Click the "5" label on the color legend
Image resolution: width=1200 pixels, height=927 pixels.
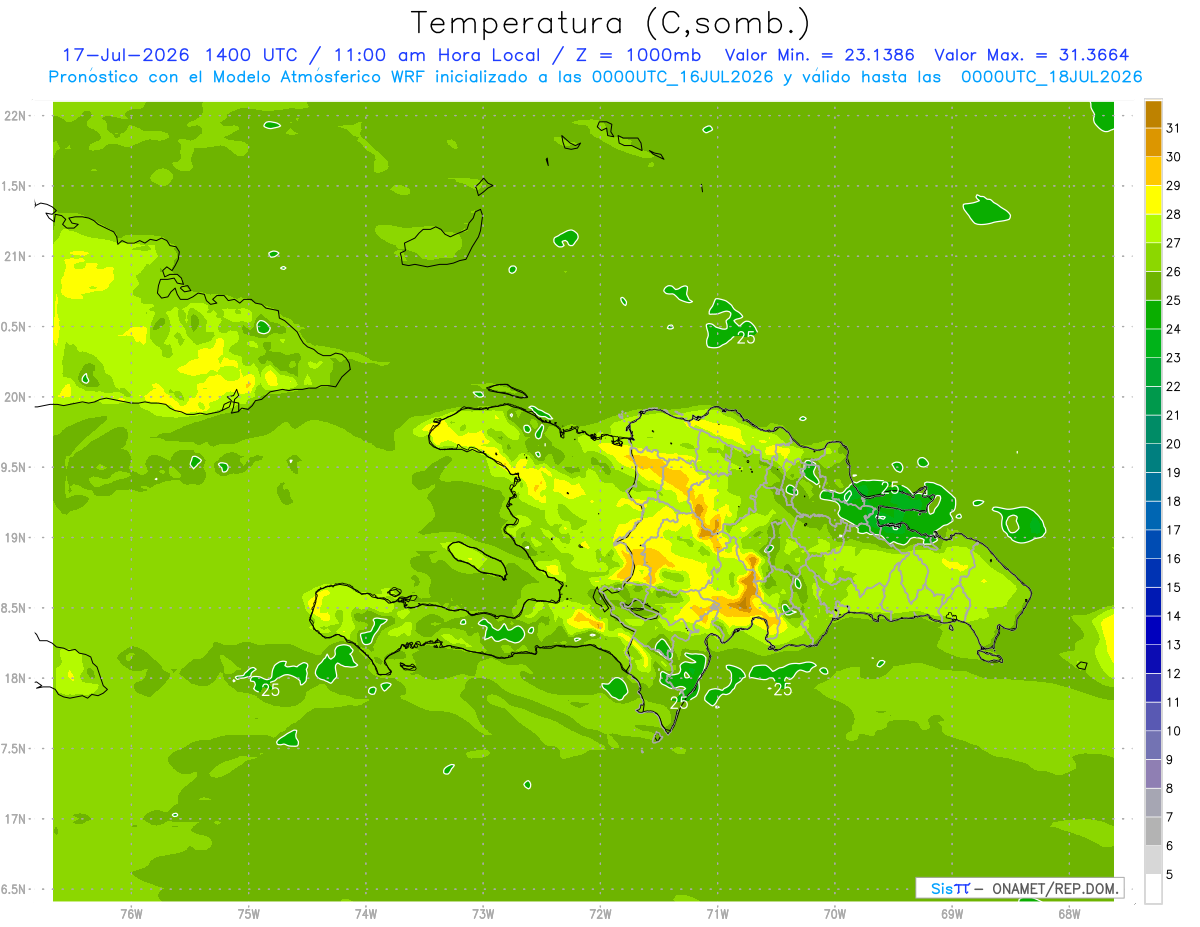(1170, 875)
